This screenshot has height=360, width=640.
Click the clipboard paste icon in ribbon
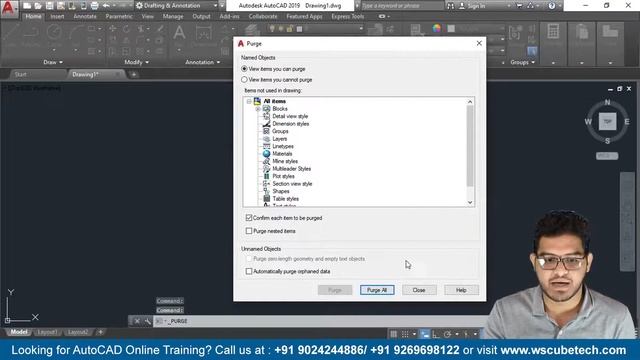tap(582, 32)
